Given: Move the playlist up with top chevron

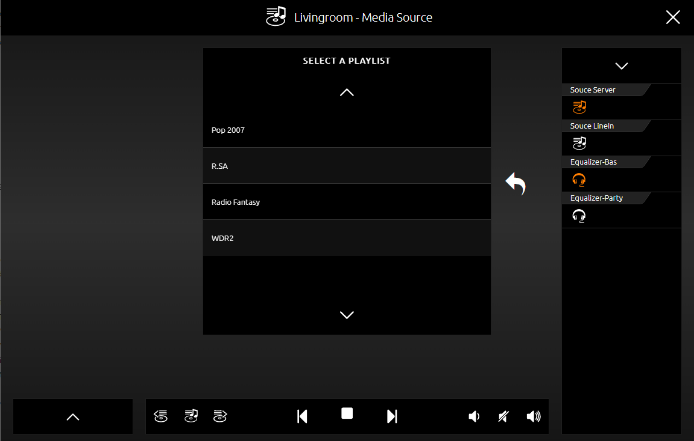Looking at the screenshot, I should (x=347, y=93).
